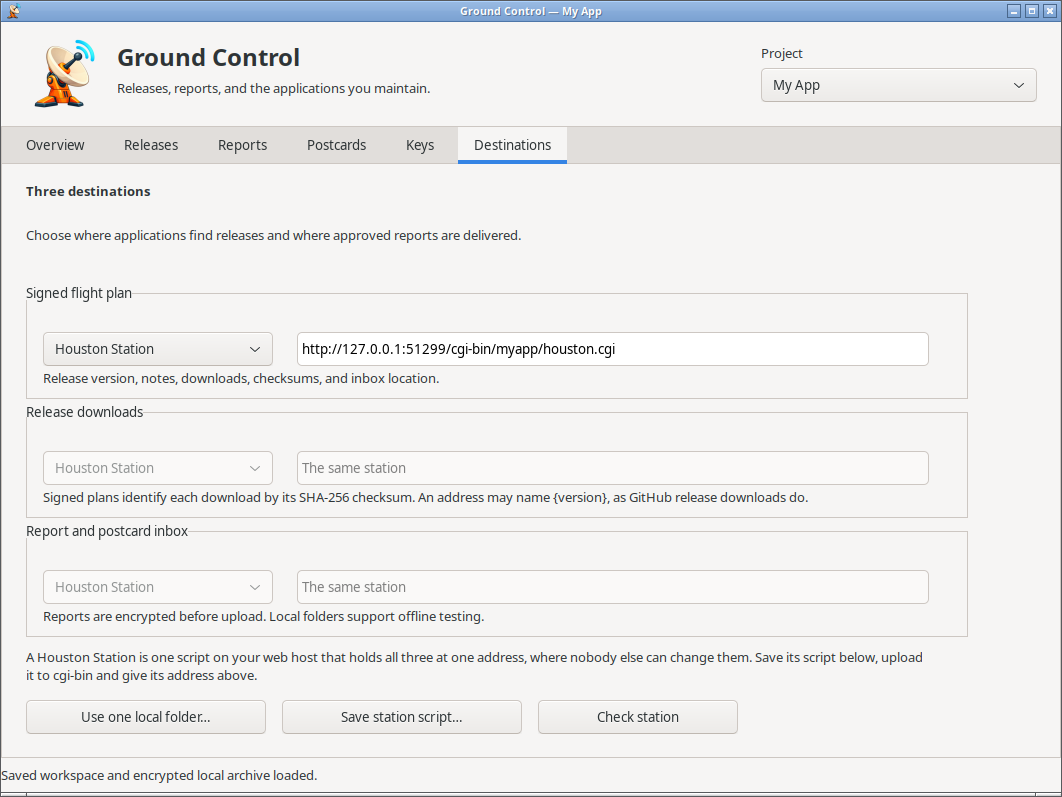This screenshot has width=1062, height=797.
Task: Focus the houston.cgi flight plan address field
Action: (613, 349)
